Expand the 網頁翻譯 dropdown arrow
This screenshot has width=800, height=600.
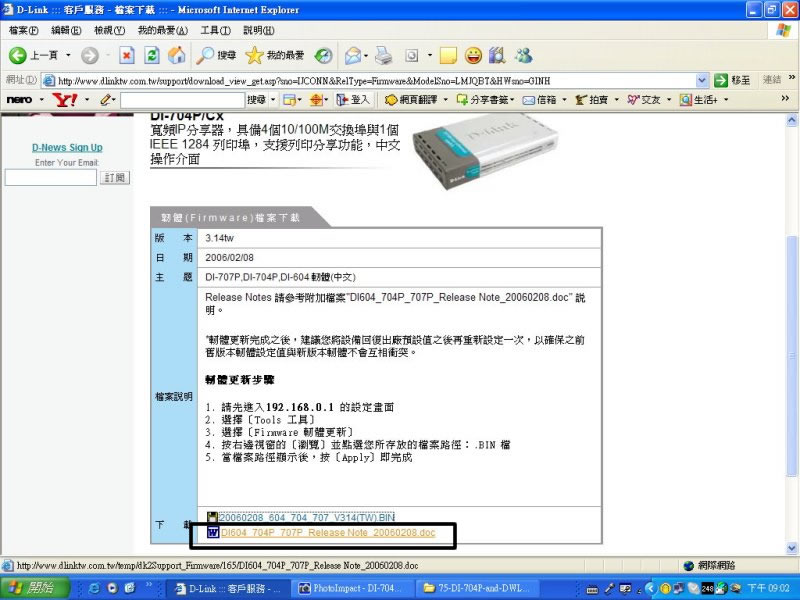445,99
